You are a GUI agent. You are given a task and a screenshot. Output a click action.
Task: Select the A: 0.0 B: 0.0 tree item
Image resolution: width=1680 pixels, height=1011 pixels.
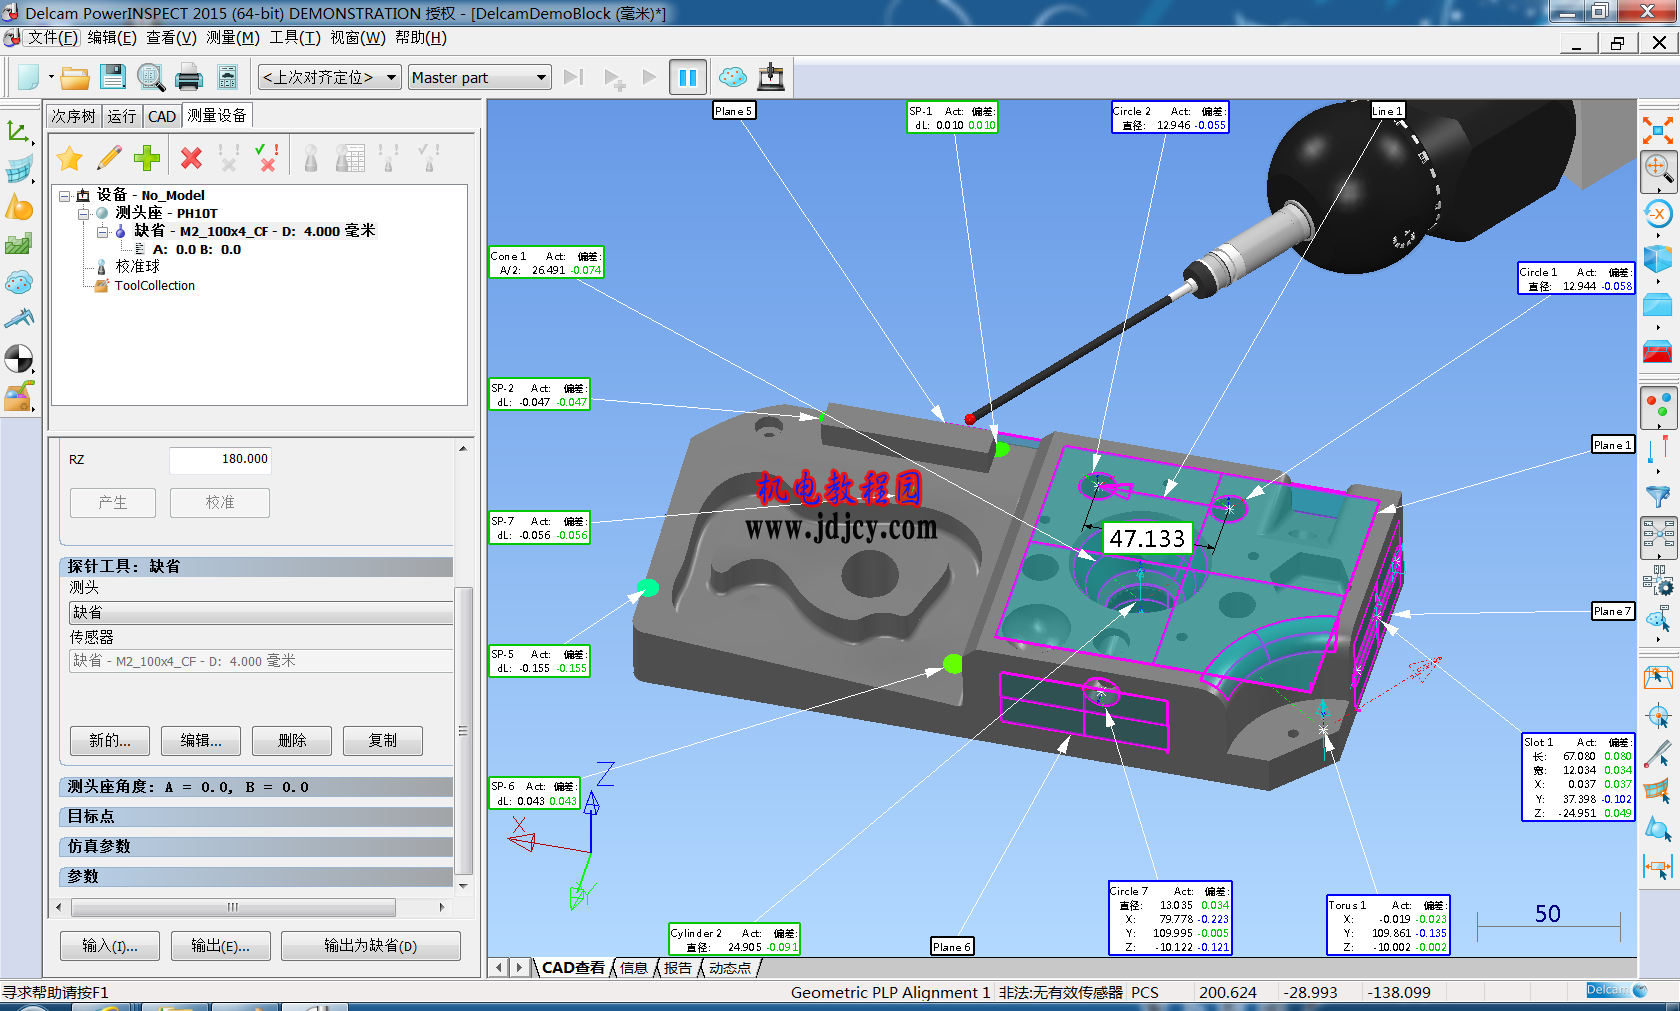click(196, 250)
